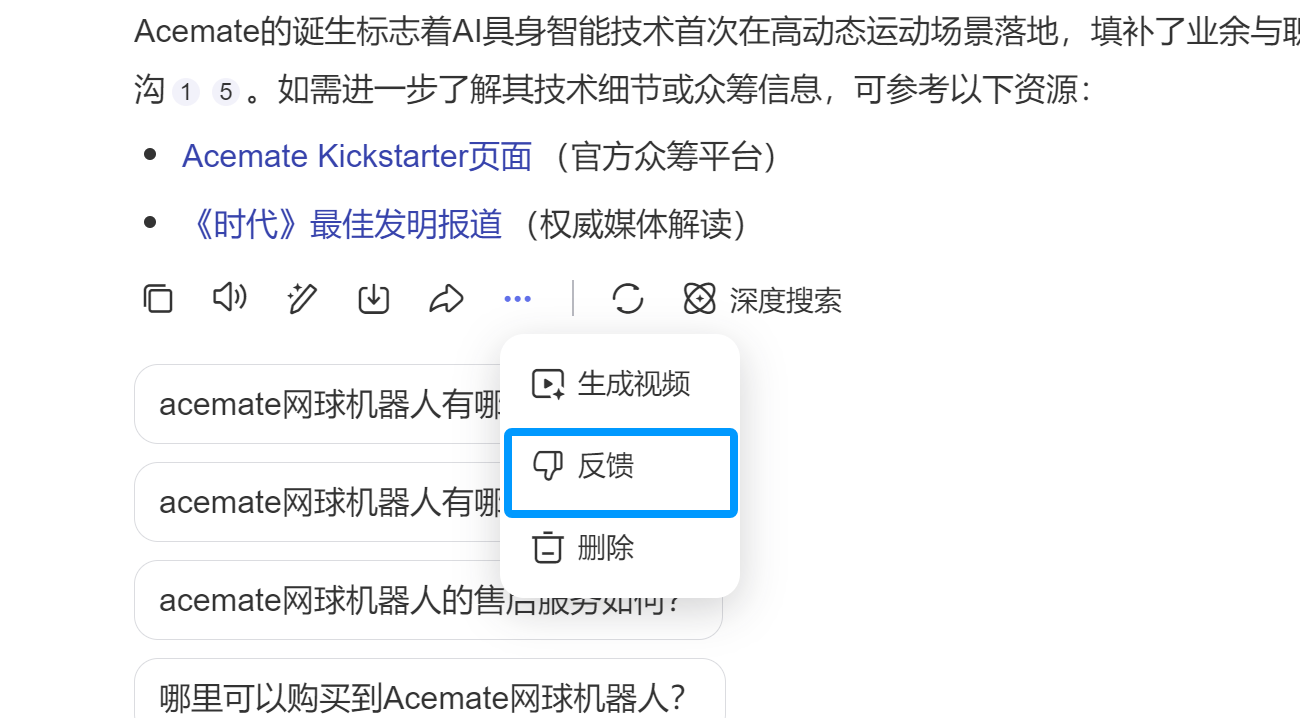Open citation reference number 1
Screen dimensions: 1300x718
click(186, 93)
